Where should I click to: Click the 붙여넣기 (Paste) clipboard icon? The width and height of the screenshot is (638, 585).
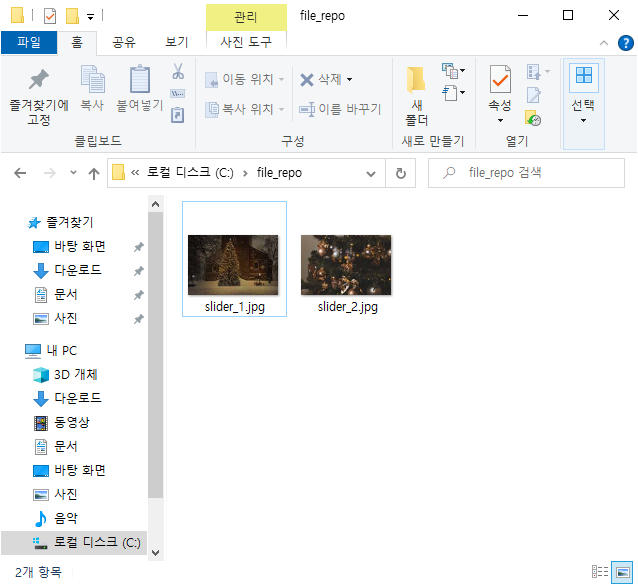(140, 79)
